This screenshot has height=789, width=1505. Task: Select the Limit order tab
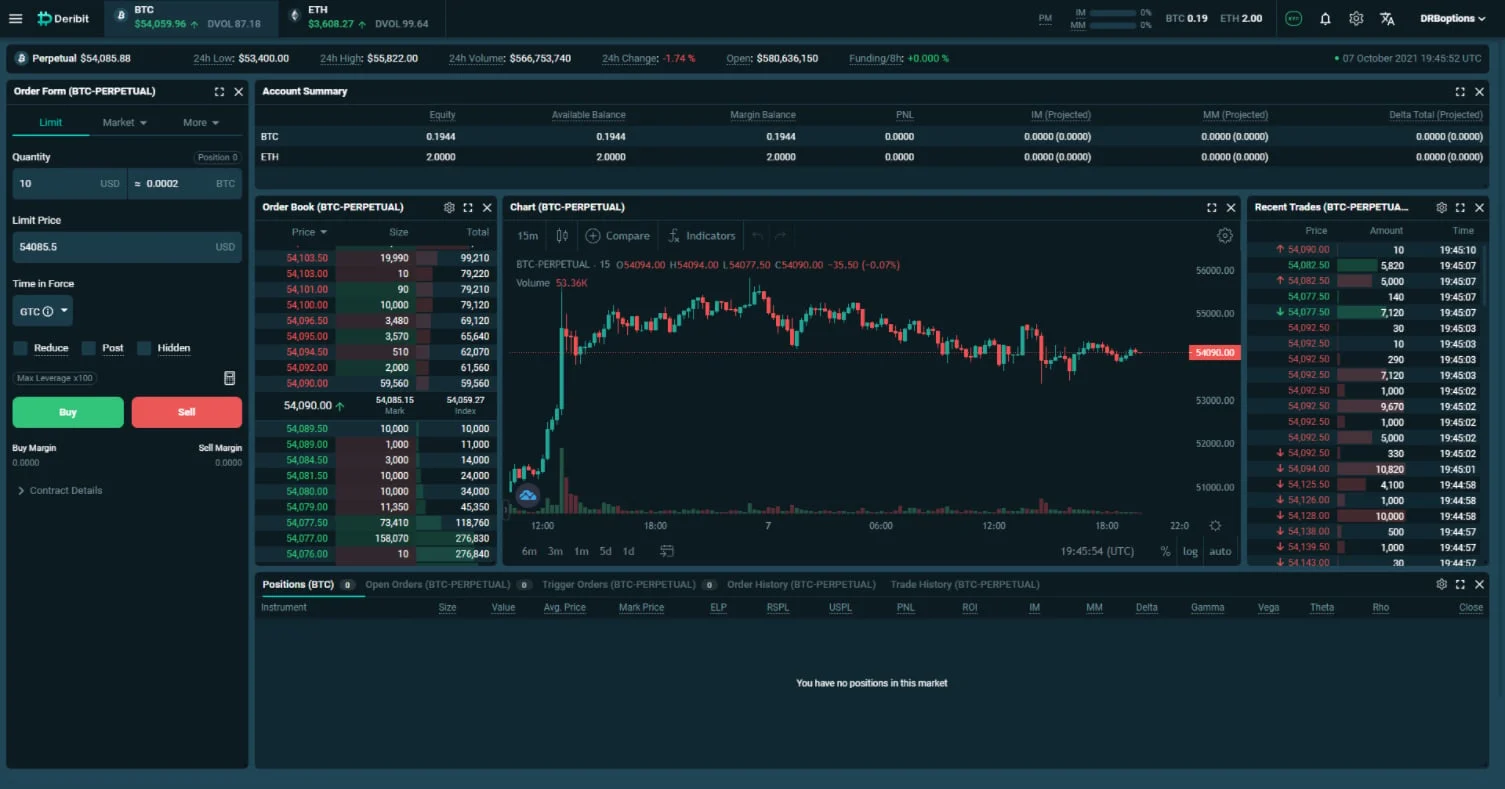click(x=50, y=122)
